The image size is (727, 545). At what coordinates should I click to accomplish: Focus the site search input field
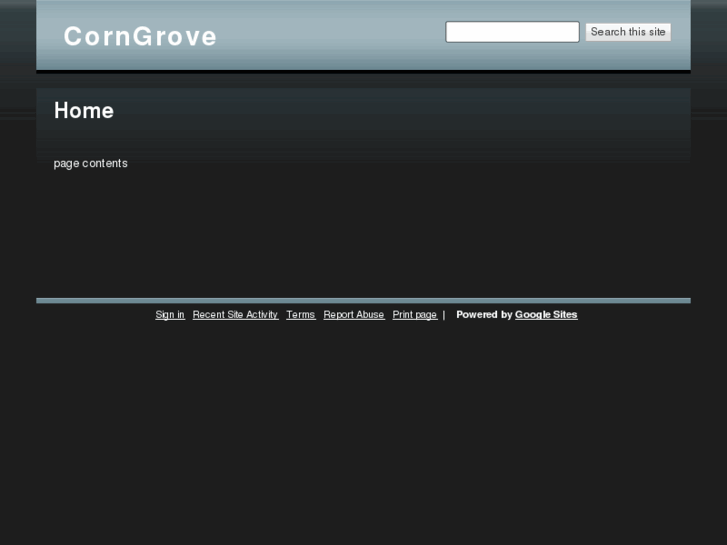point(512,32)
